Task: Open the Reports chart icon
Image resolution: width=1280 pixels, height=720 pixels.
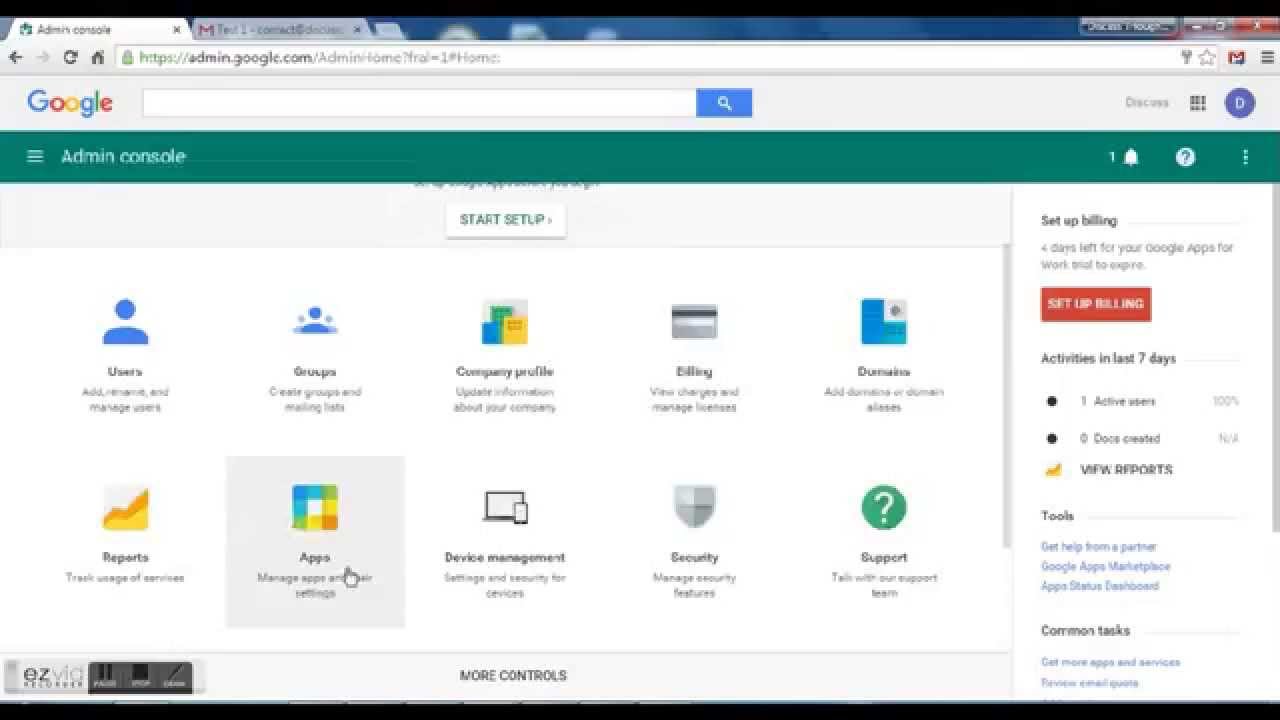Action: [125, 508]
